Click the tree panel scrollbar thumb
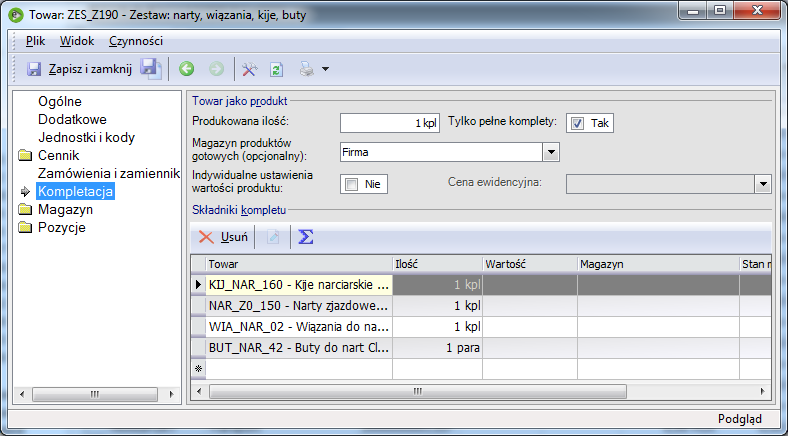Image resolution: width=788 pixels, height=436 pixels. [94, 395]
